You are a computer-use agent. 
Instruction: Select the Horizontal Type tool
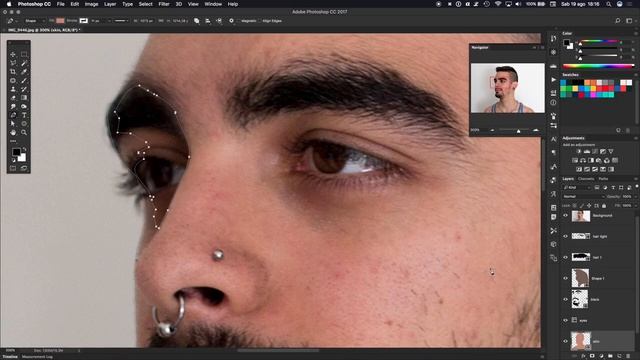click(24, 115)
